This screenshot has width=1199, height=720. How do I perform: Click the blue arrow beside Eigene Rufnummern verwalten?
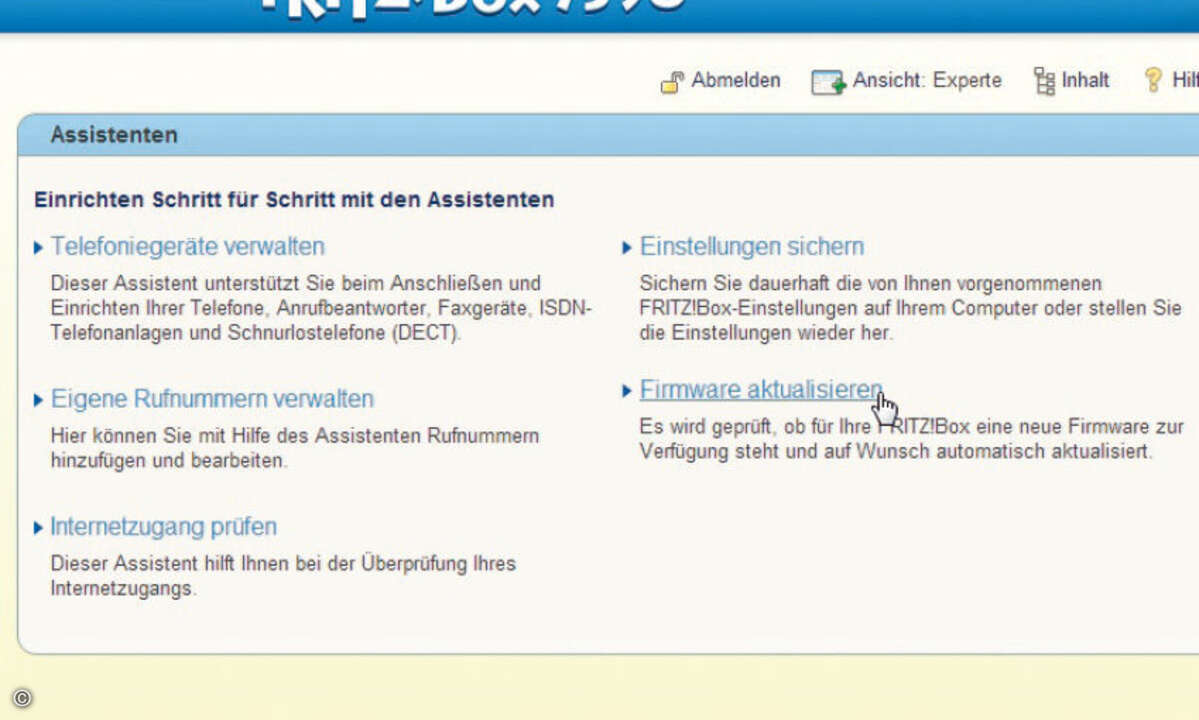[x=38, y=398]
